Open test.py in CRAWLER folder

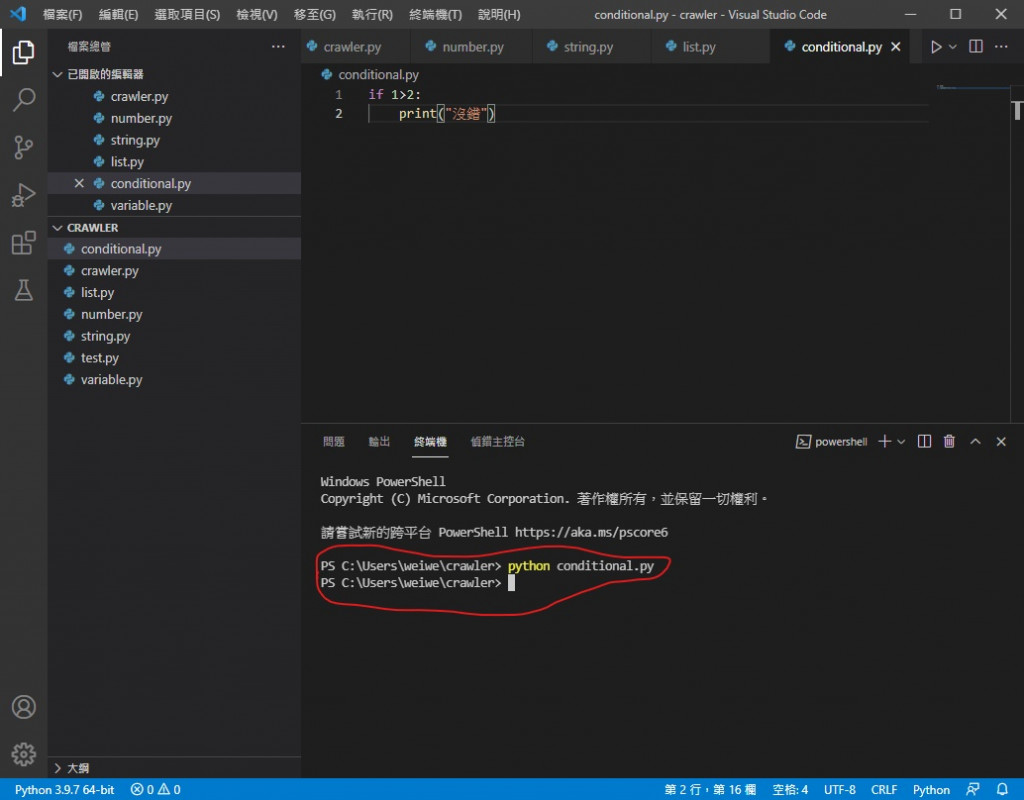(x=174, y=358)
